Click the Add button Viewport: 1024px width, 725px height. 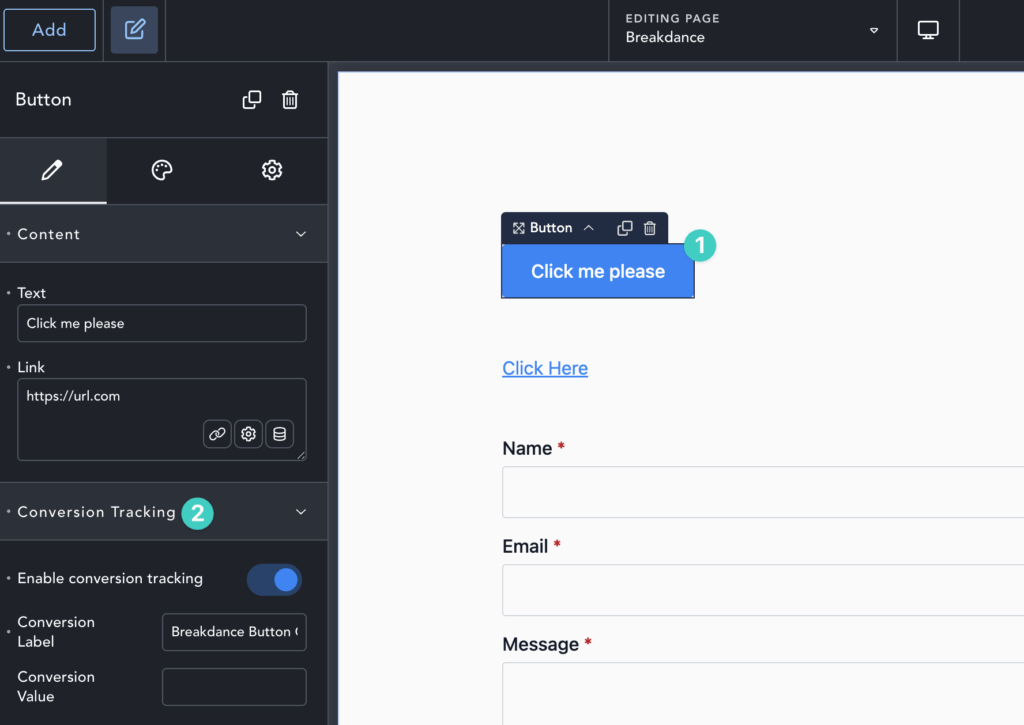pyautogui.click(x=49, y=29)
